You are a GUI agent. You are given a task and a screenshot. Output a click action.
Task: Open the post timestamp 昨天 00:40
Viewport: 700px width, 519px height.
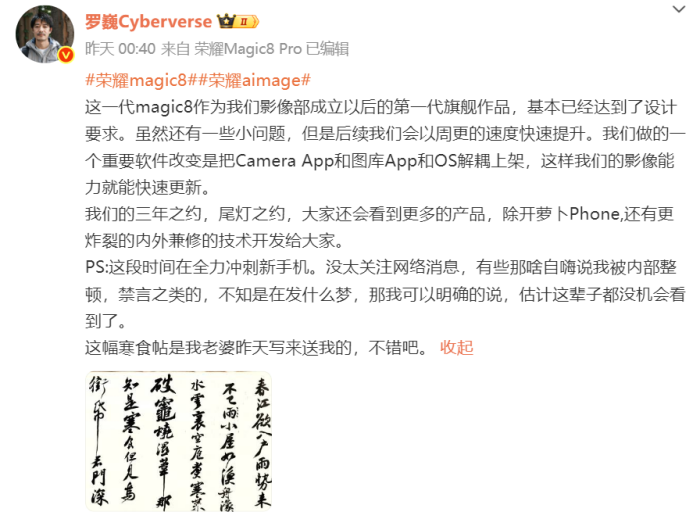pyautogui.click(x=120, y=49)
